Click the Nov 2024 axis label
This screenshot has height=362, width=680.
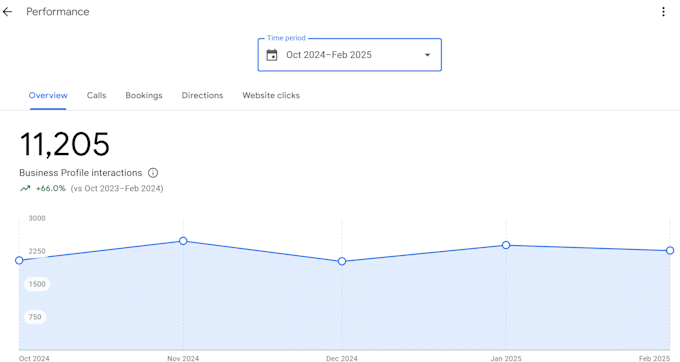pos(183,358)
